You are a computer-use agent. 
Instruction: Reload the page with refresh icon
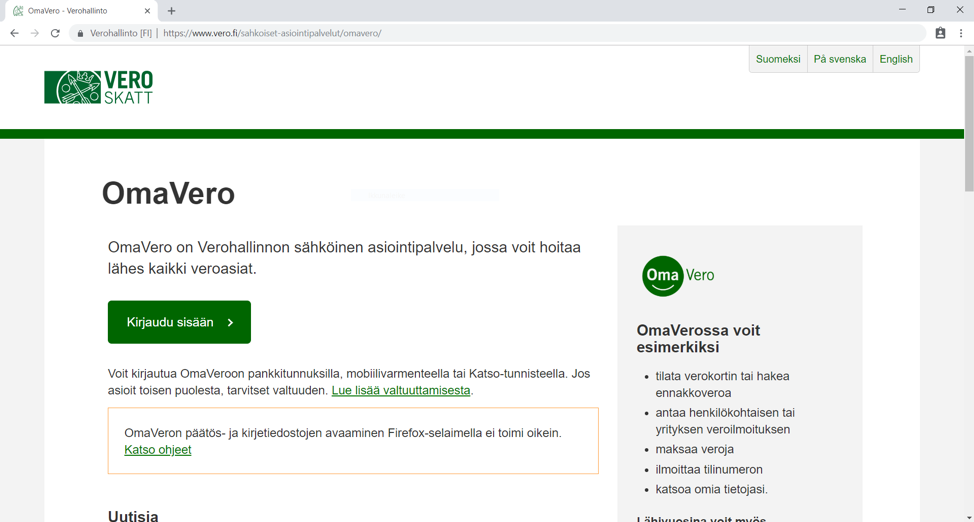coord(56,33)
